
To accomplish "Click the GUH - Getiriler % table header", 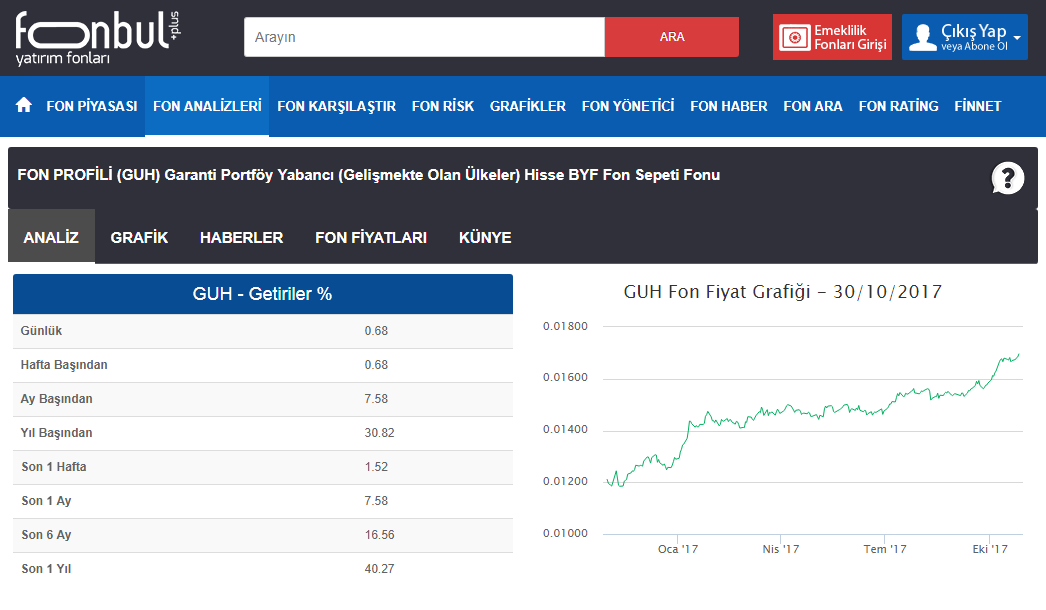I will (x=263, y=294).
